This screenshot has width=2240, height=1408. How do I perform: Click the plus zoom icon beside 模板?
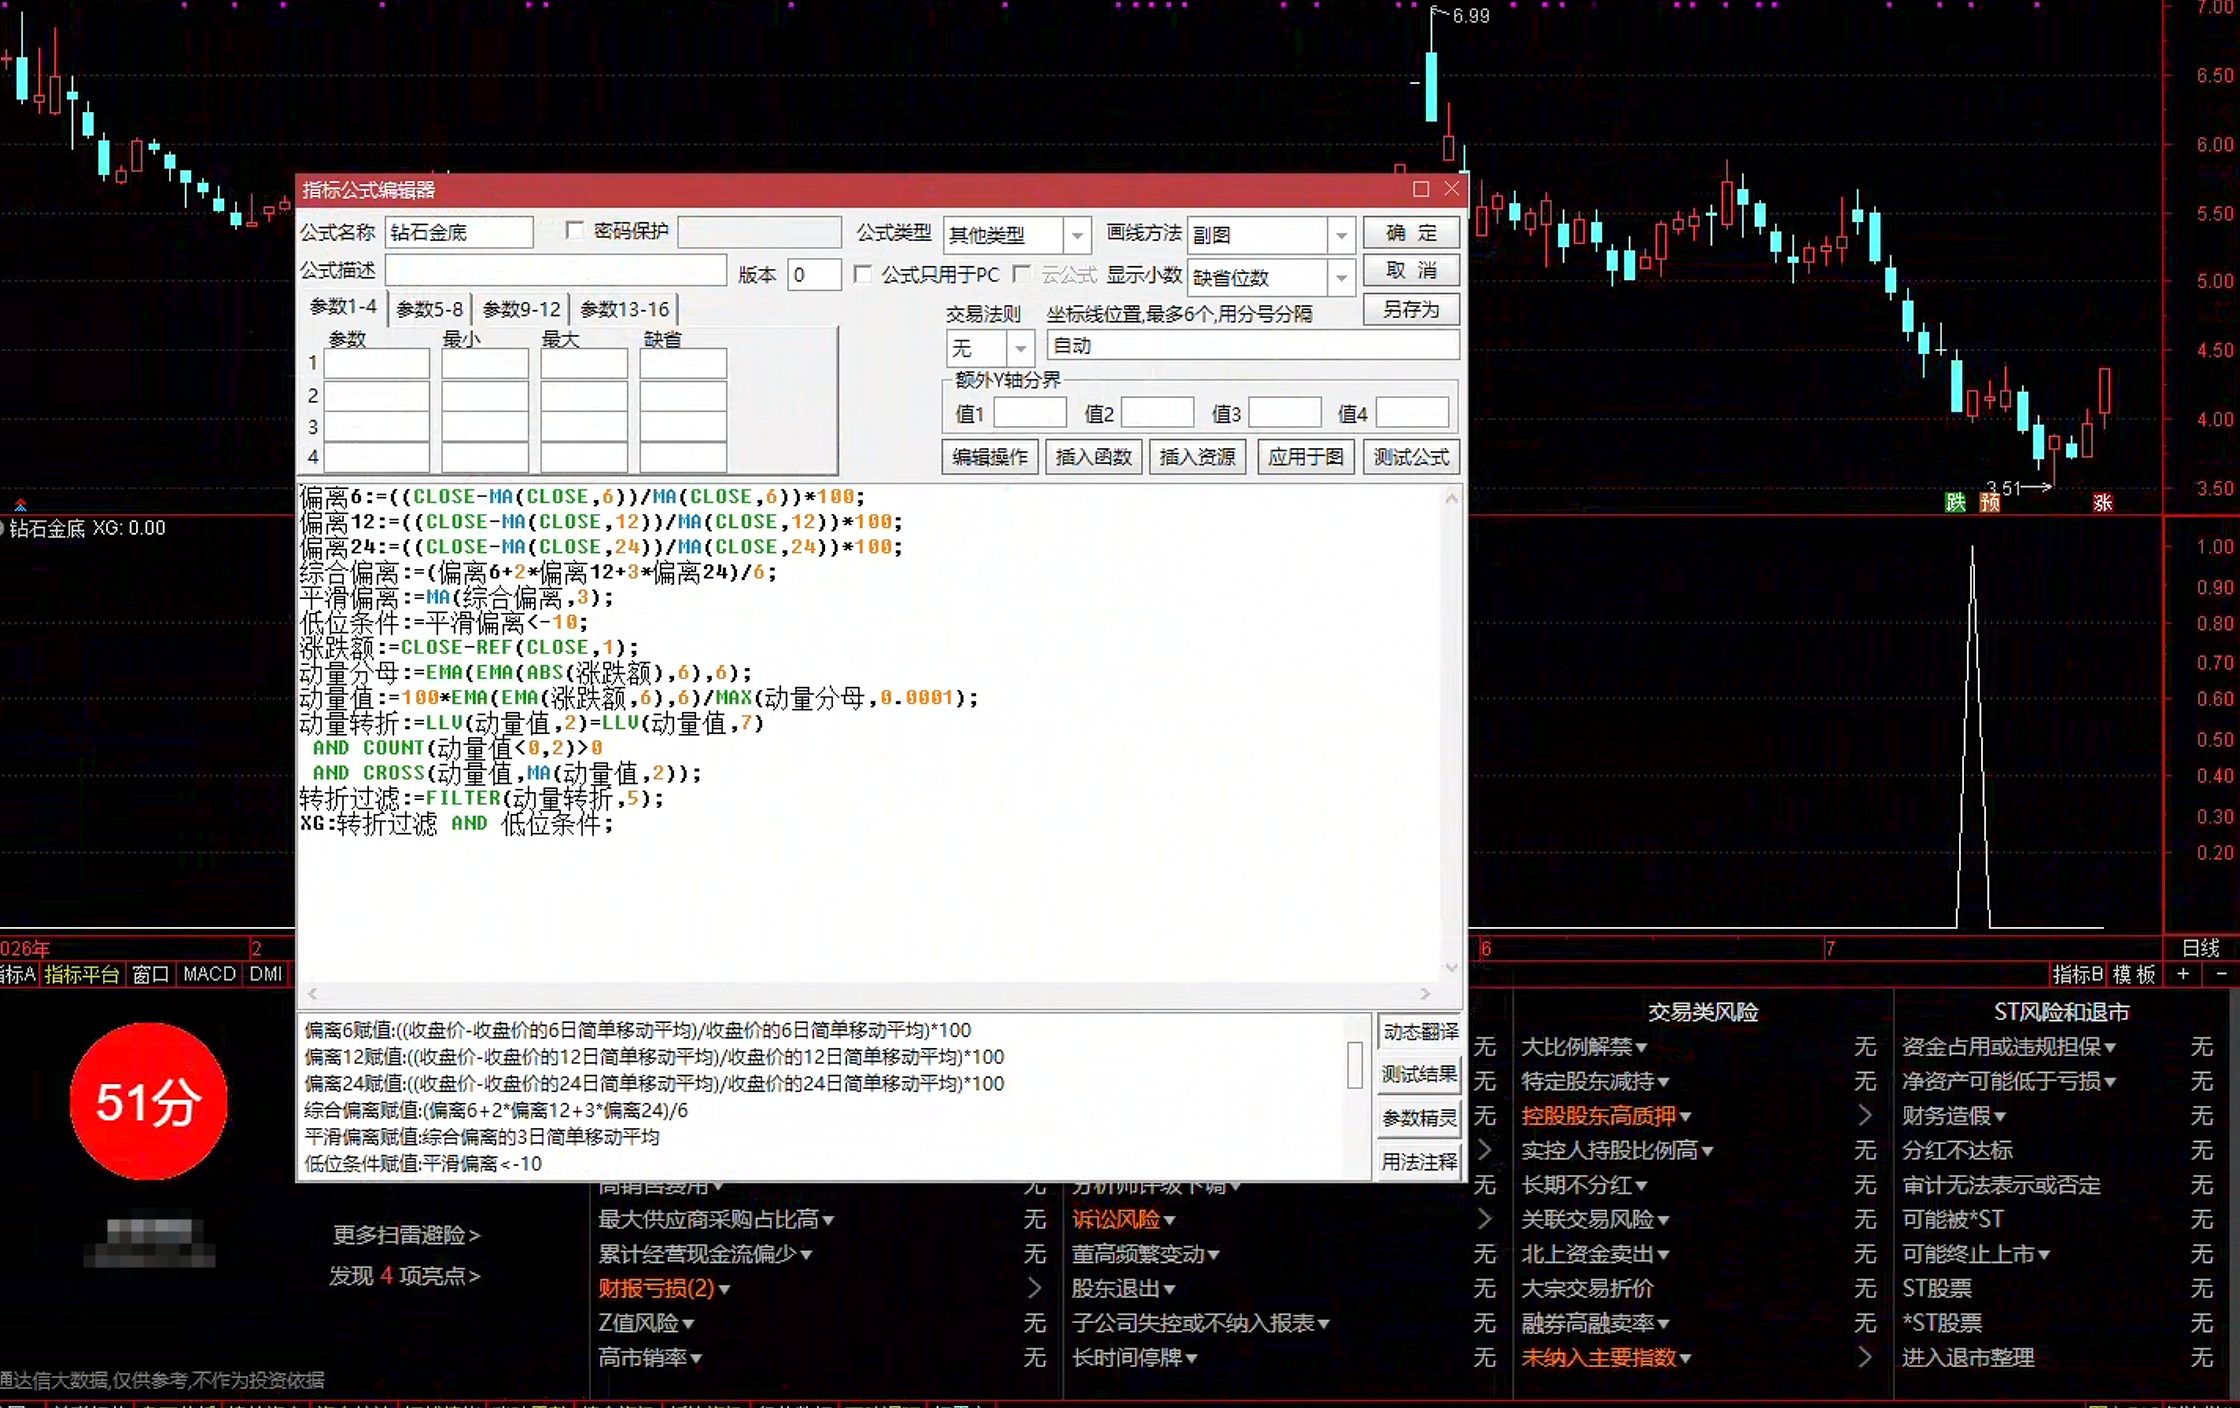pos(2183,974)
